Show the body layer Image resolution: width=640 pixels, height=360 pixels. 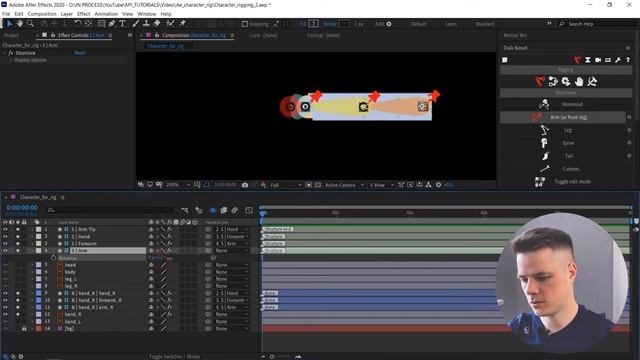(x=5, y=272)
